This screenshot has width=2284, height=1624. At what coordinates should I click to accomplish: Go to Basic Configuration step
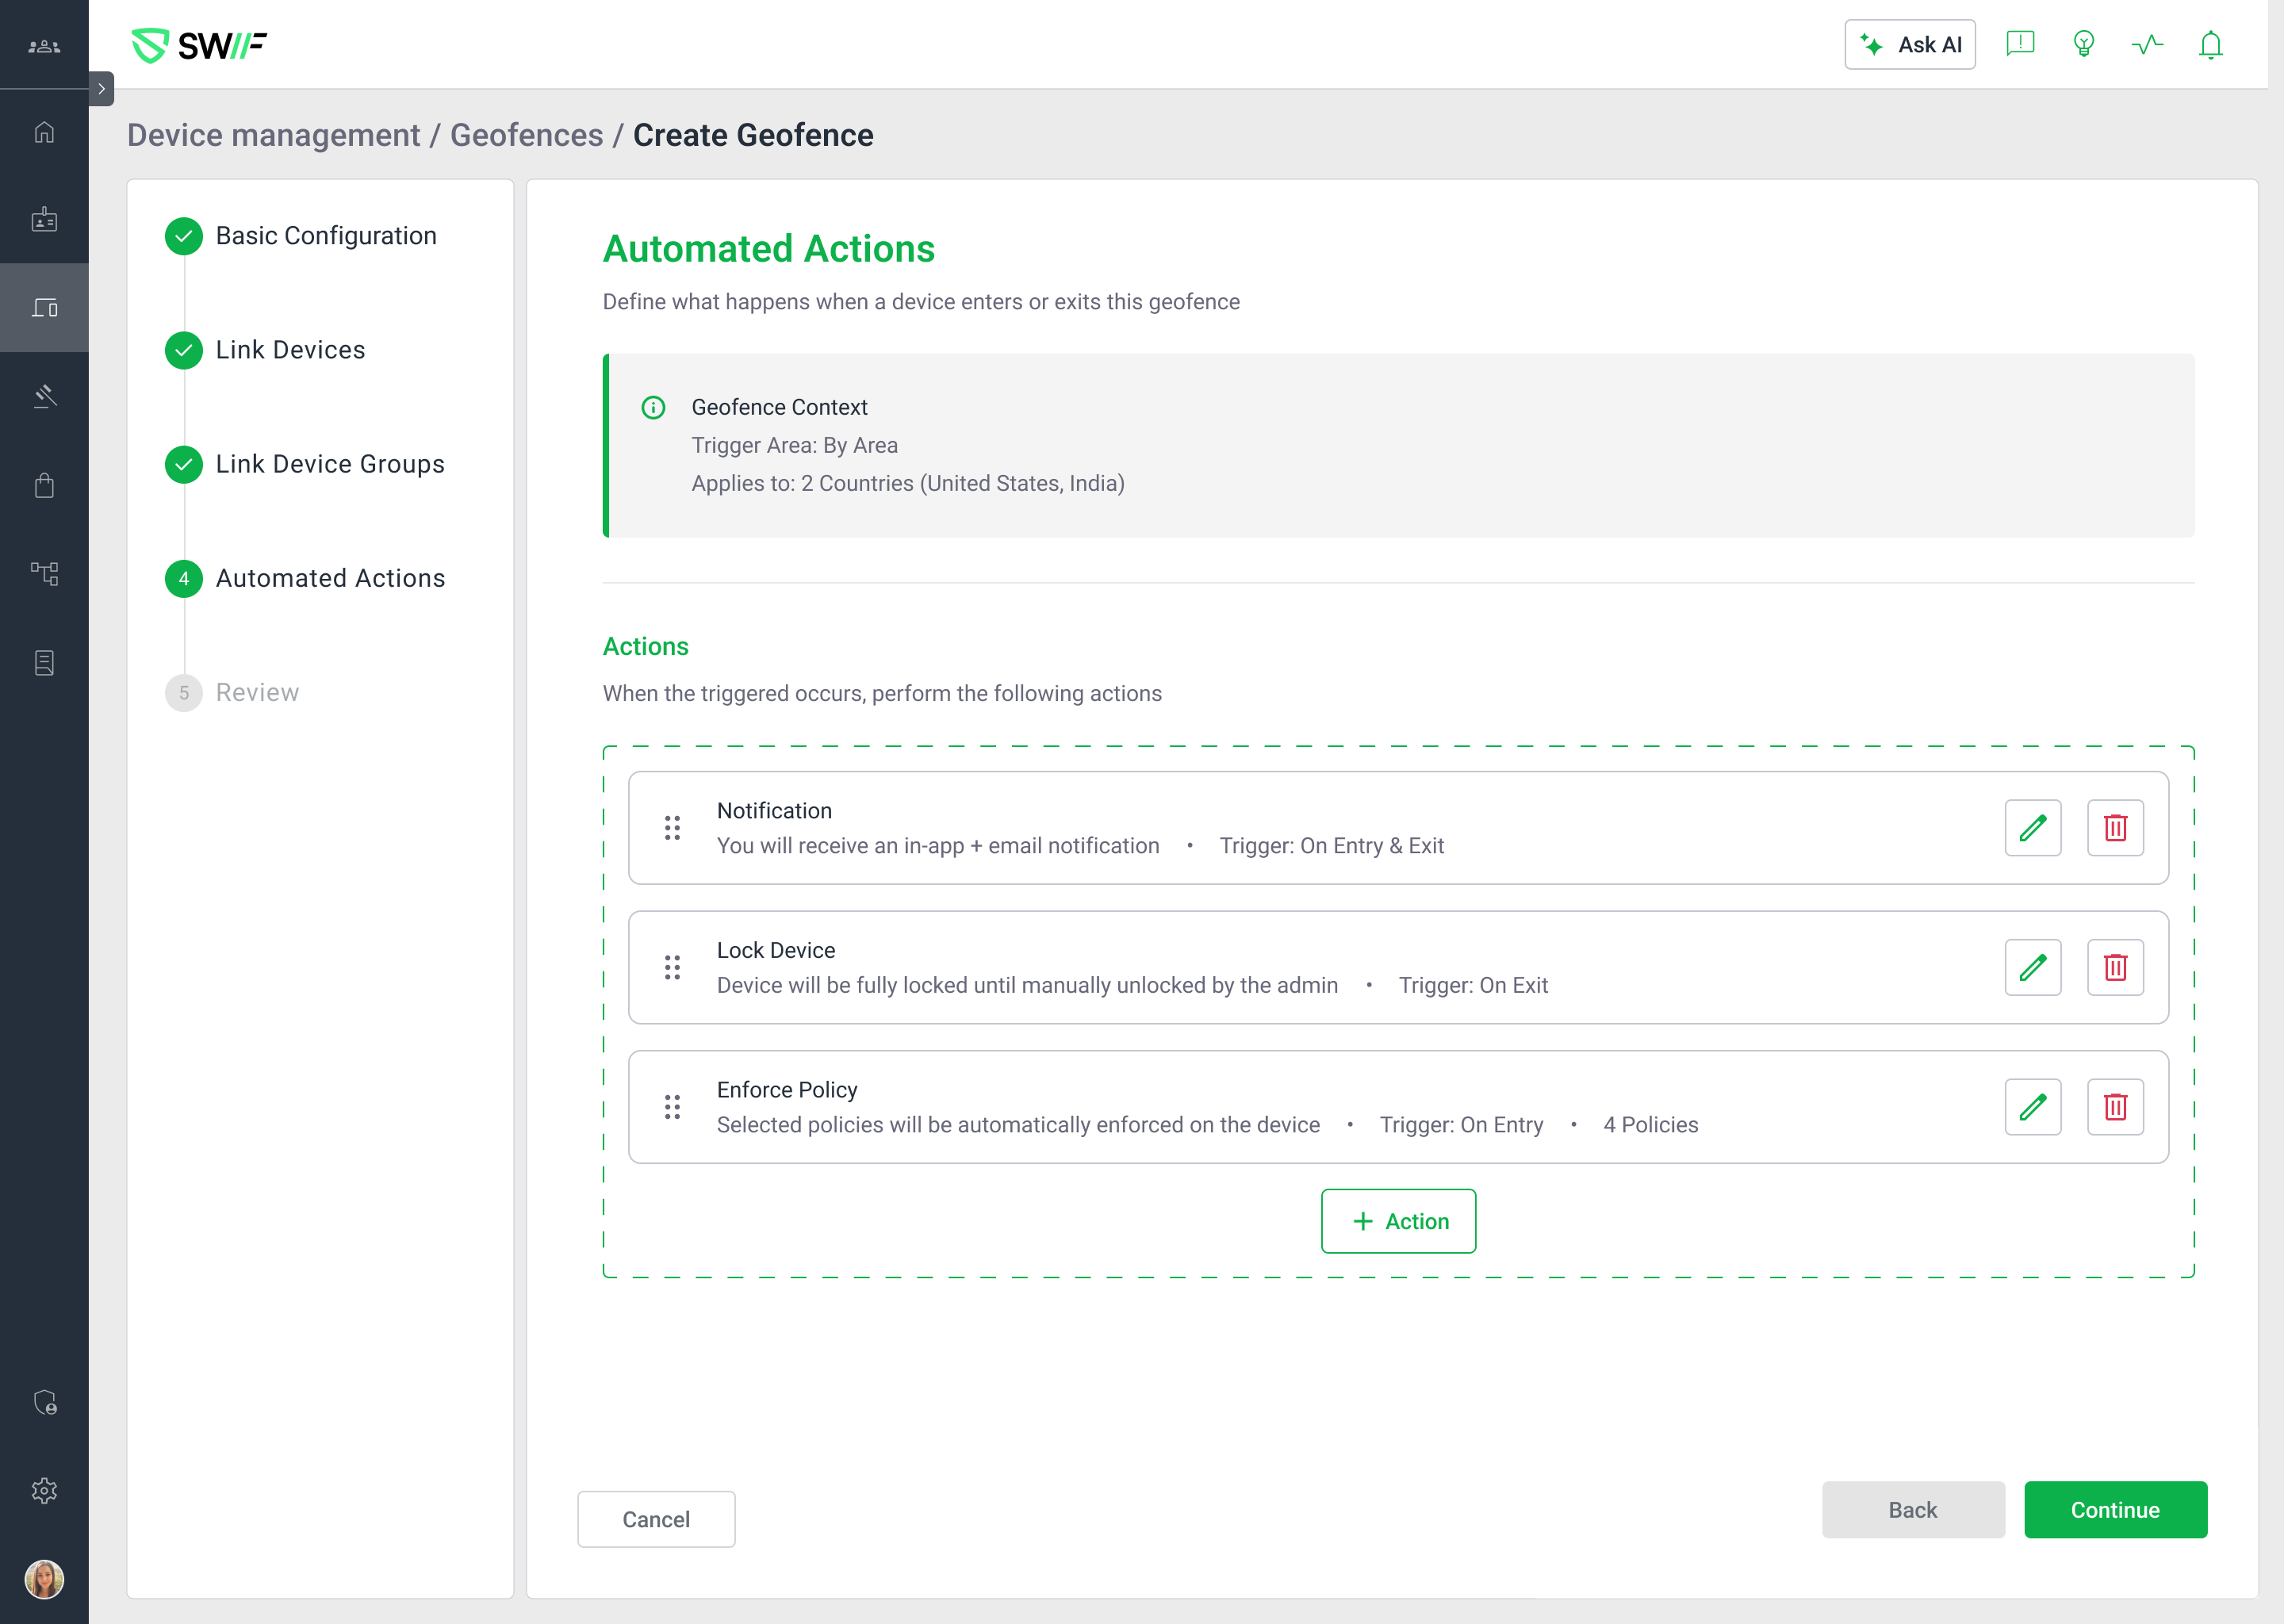(325, 236)
